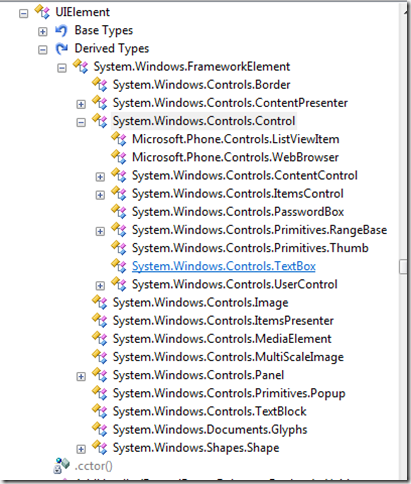Select System.Windows.Documents.Glyphs
411x484 pixels.
210,430
